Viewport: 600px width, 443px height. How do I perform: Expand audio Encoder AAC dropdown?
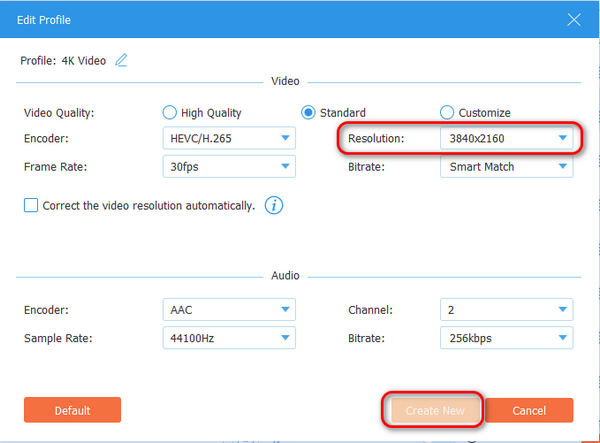(229, 309)
